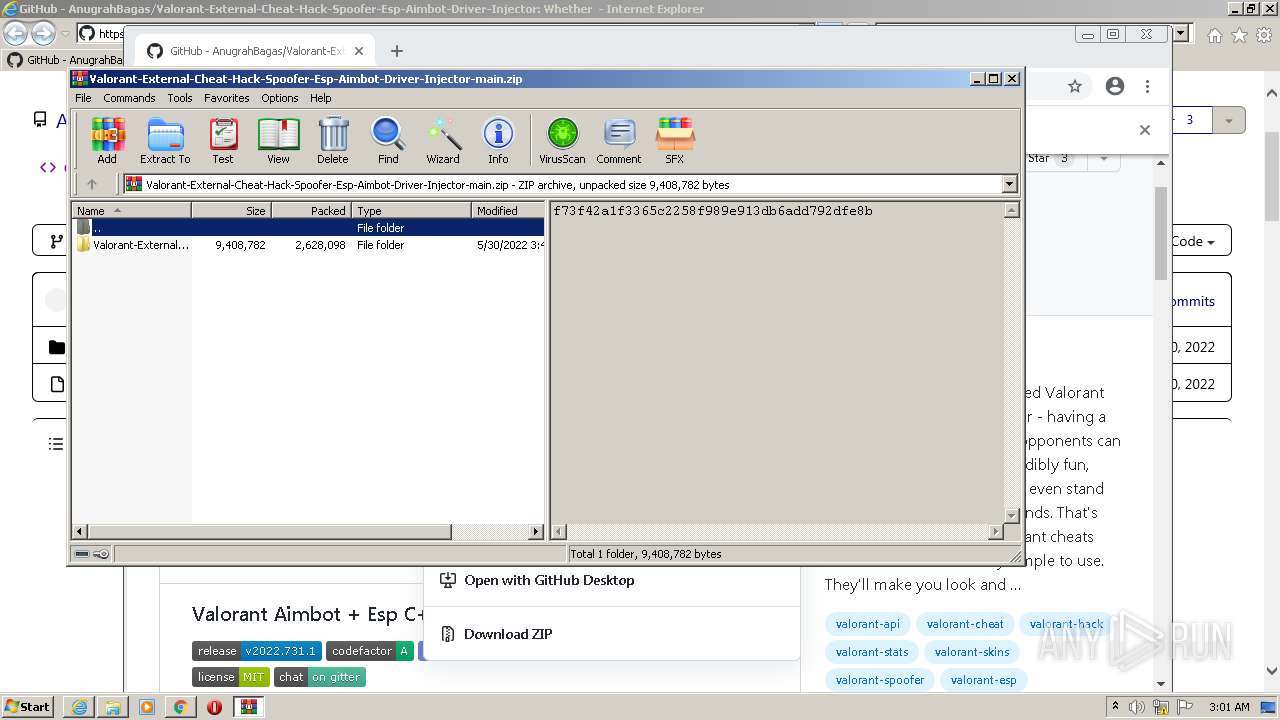Image resolution: width=1280 pixels, height=720 pixels.
Task: Click the Delete toolbar icon
Action: tap(333, 140)
